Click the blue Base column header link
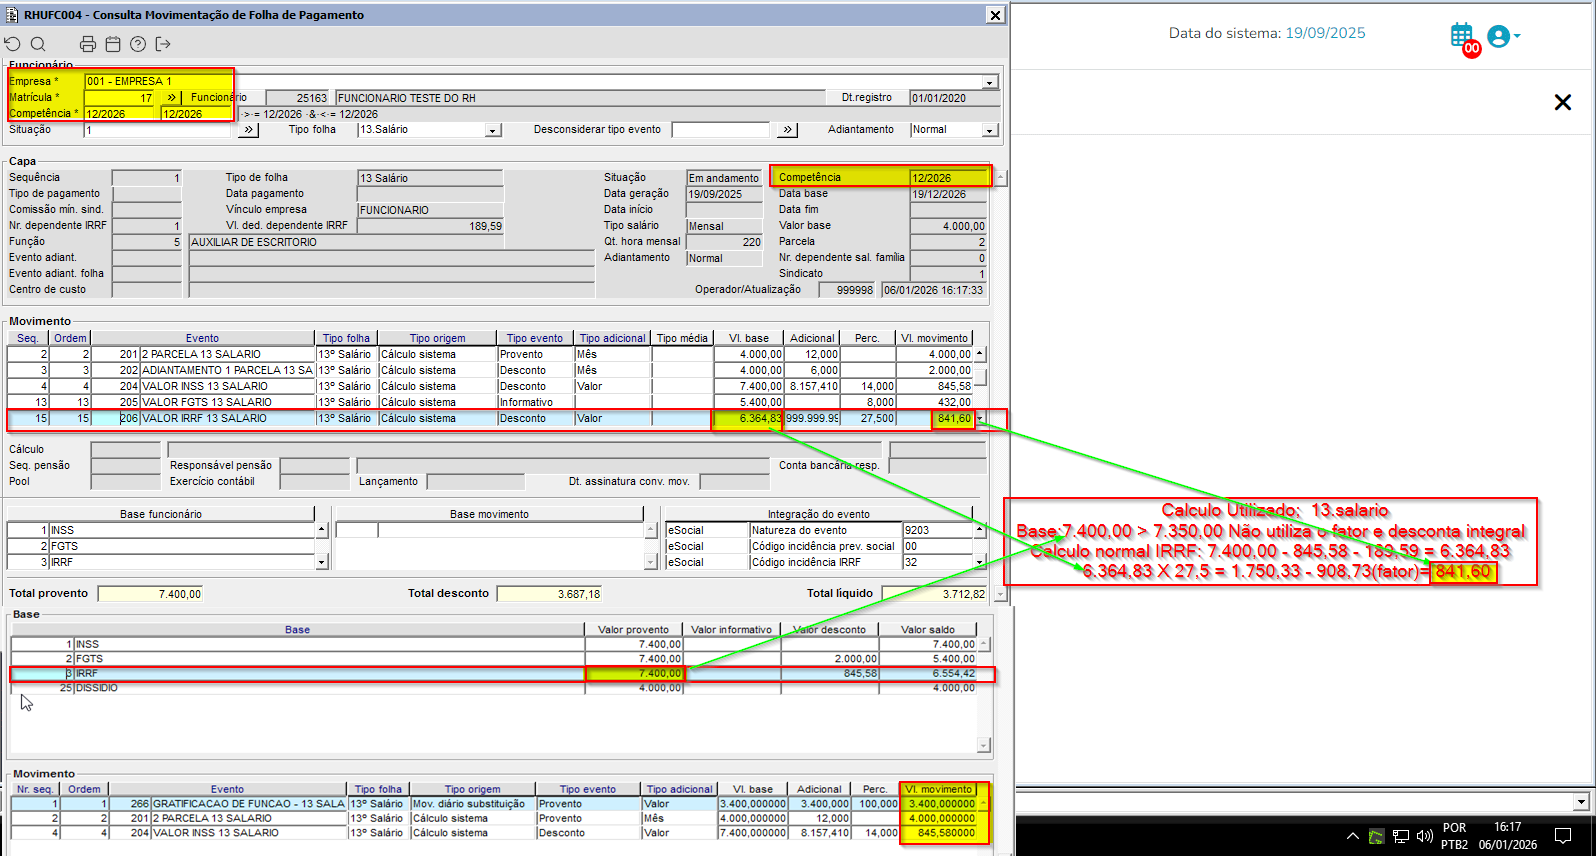Image resolution: width=1596 pixels, height=856 pixels. pos(297,630)
